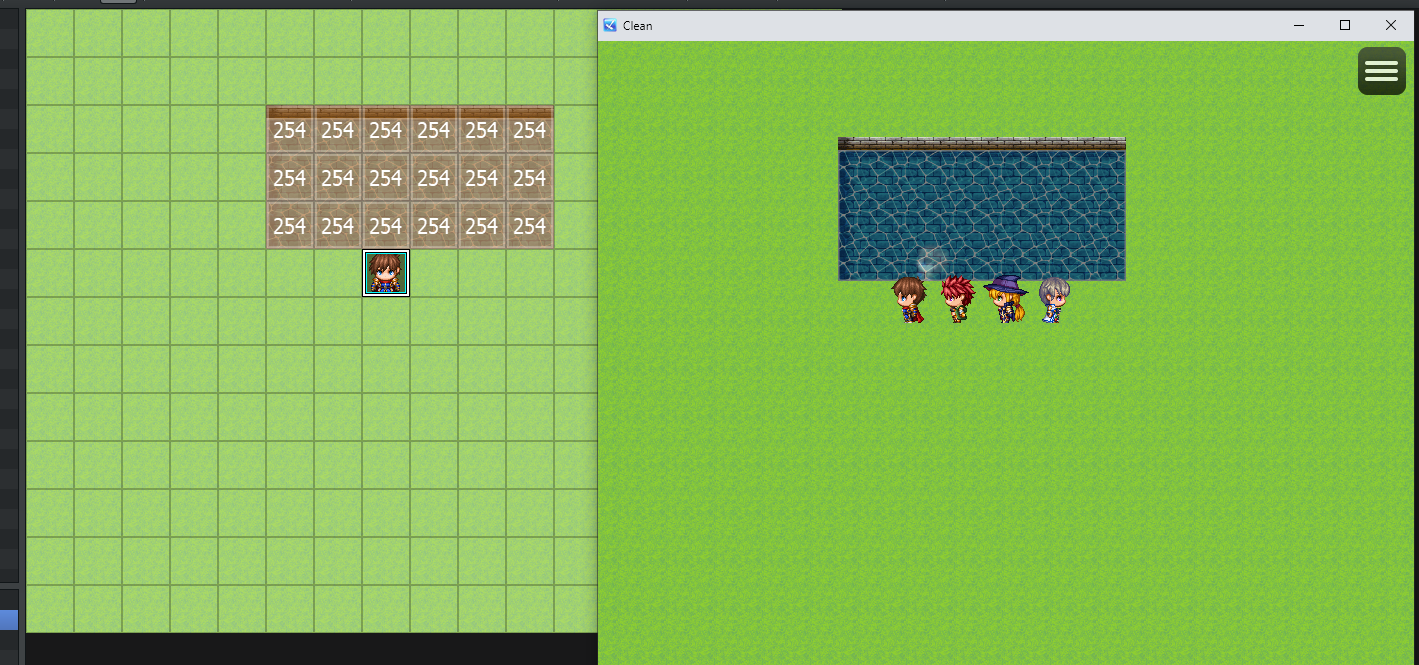Select the bottom-right 254 region tile
1419x665 pixels.
click(x=530, y=226)
